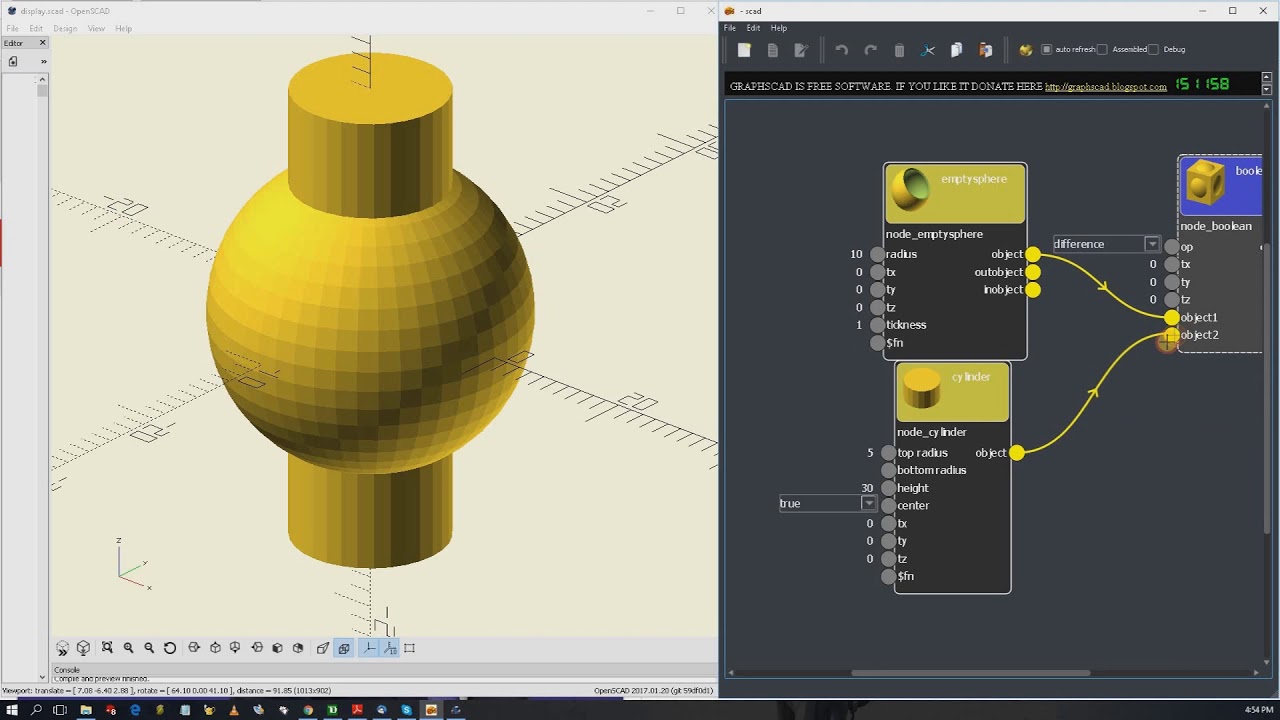
Task: Open the View menu in OpenSCAD
Action: (x=96, y=28)
